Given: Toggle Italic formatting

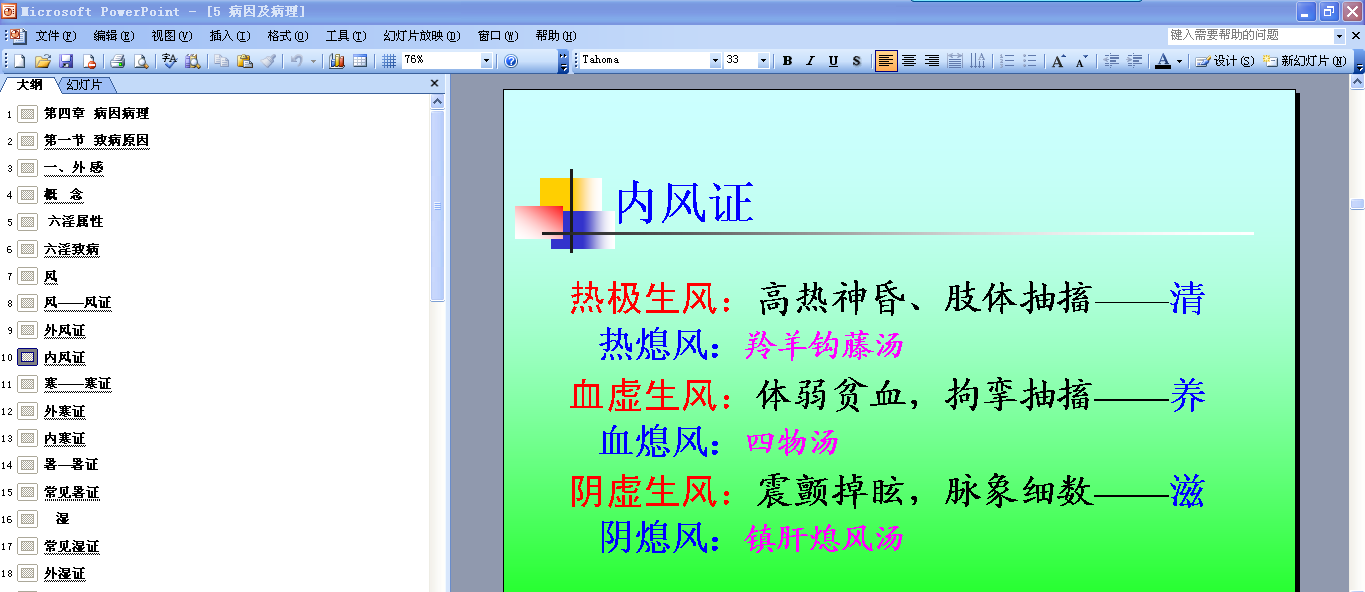Looking at the screenshot, I should (810, 61).
